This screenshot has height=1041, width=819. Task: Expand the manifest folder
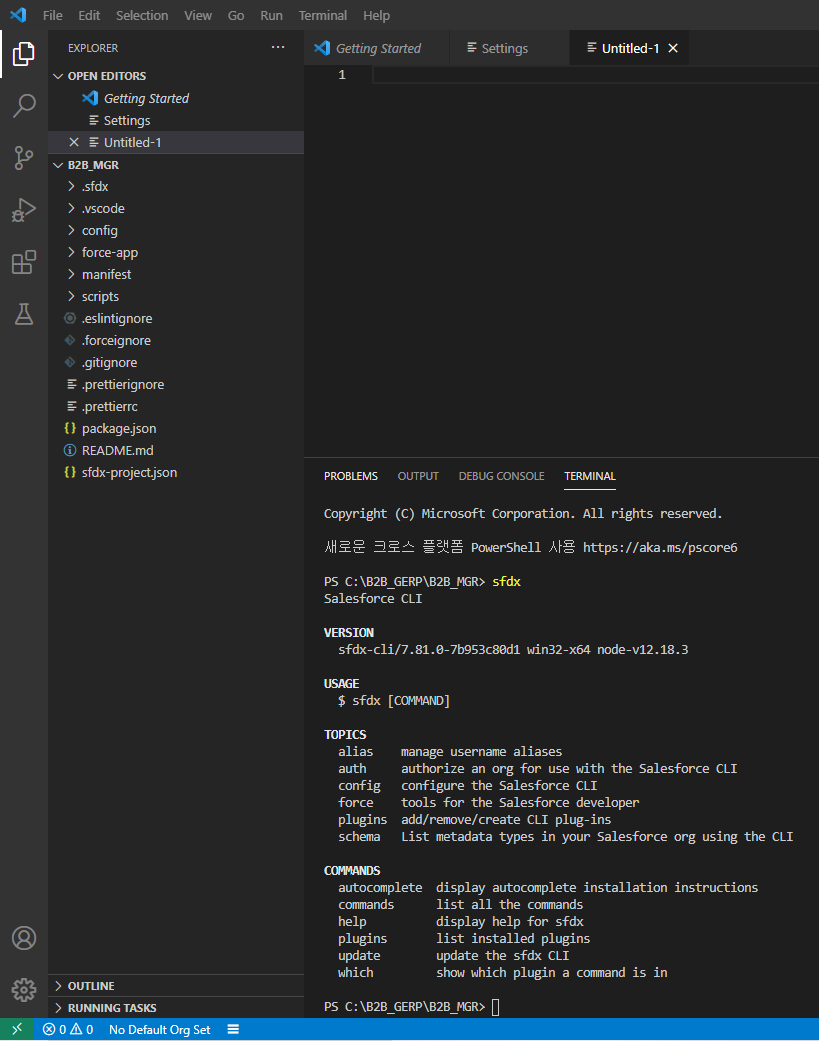tap(71, 274)
